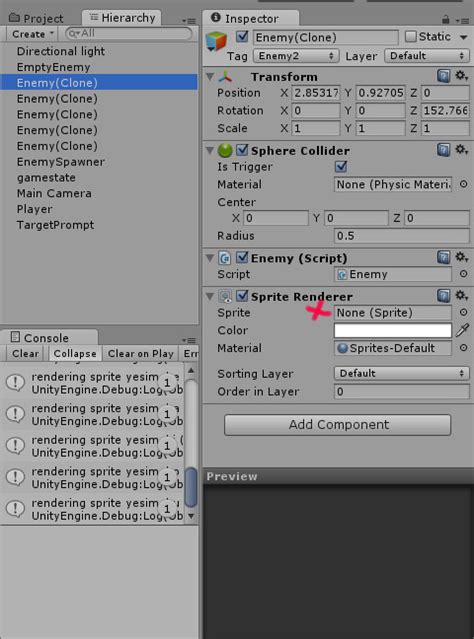This screenshot has width=474, height=639.
Task: Open the Hierarchy panel options menu
Action: (x=189, y=21)
